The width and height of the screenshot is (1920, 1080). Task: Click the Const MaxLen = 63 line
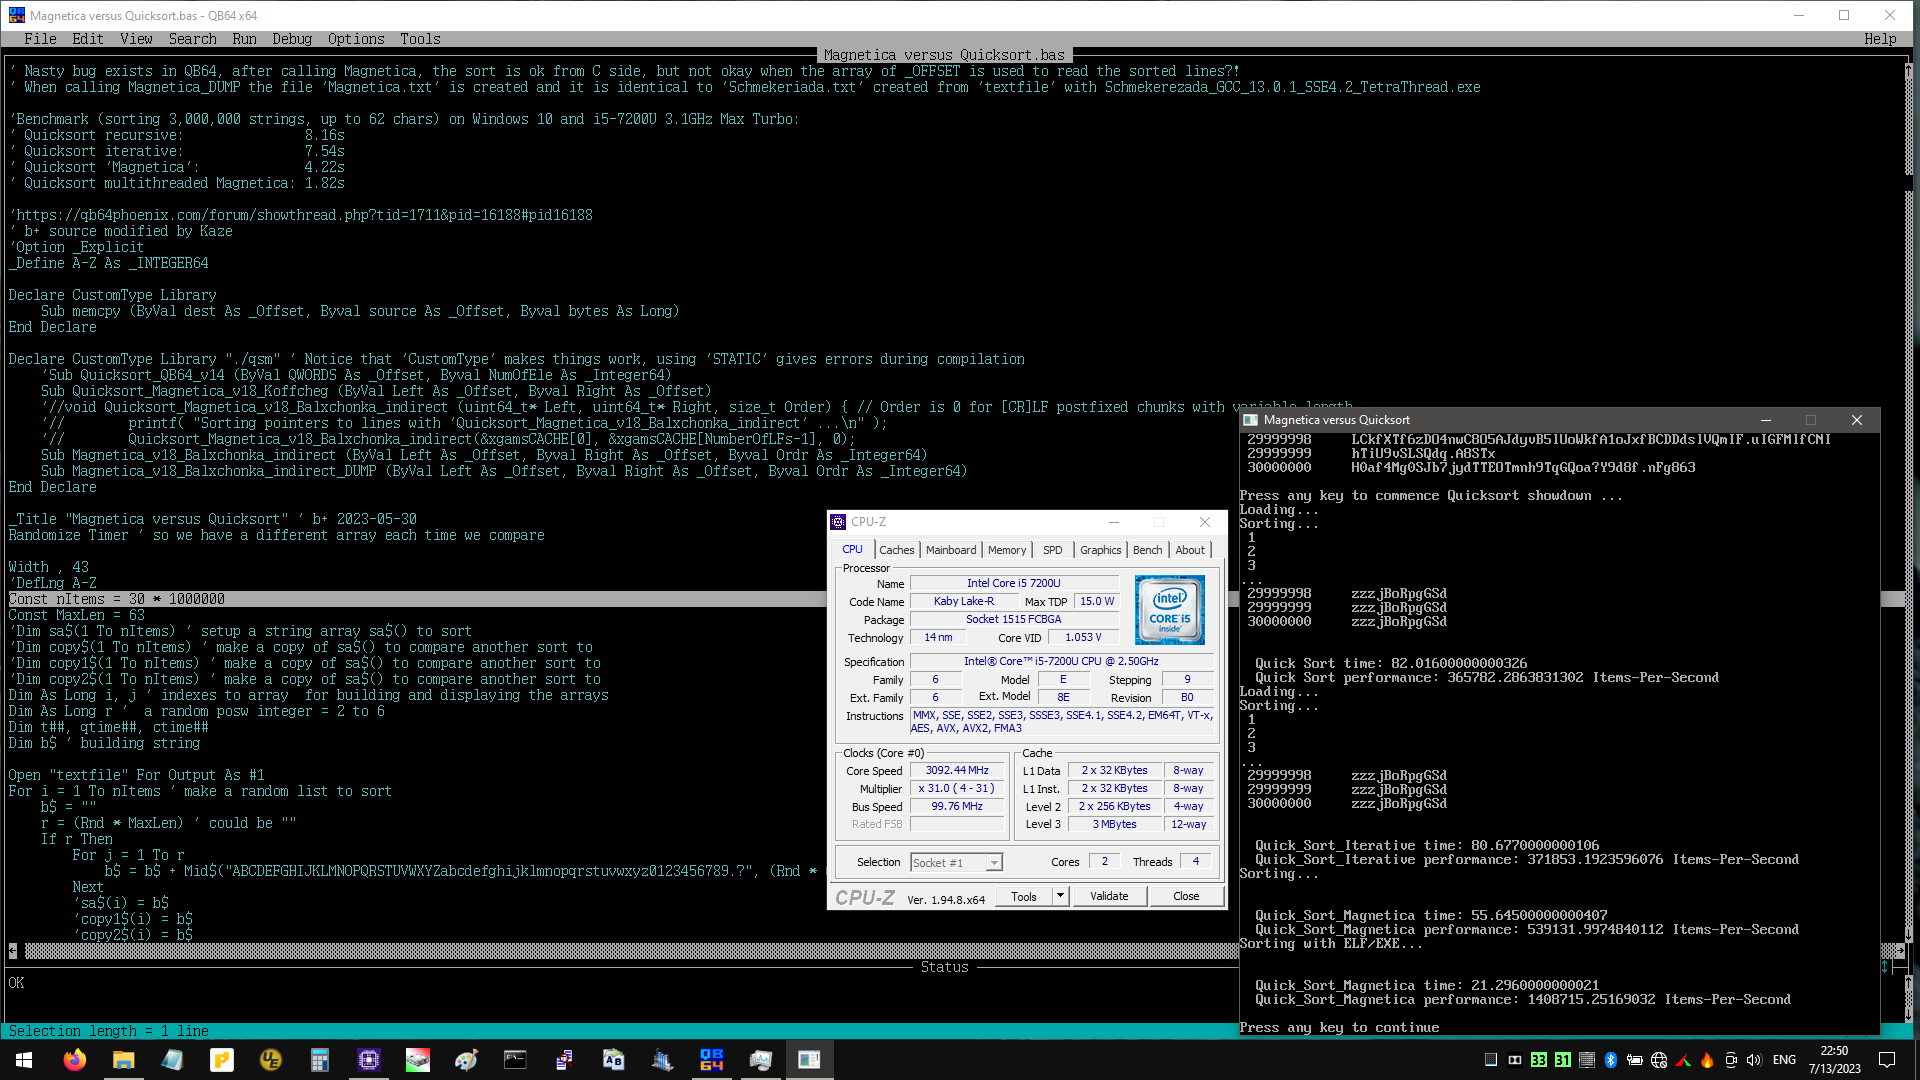click(76, 615)
